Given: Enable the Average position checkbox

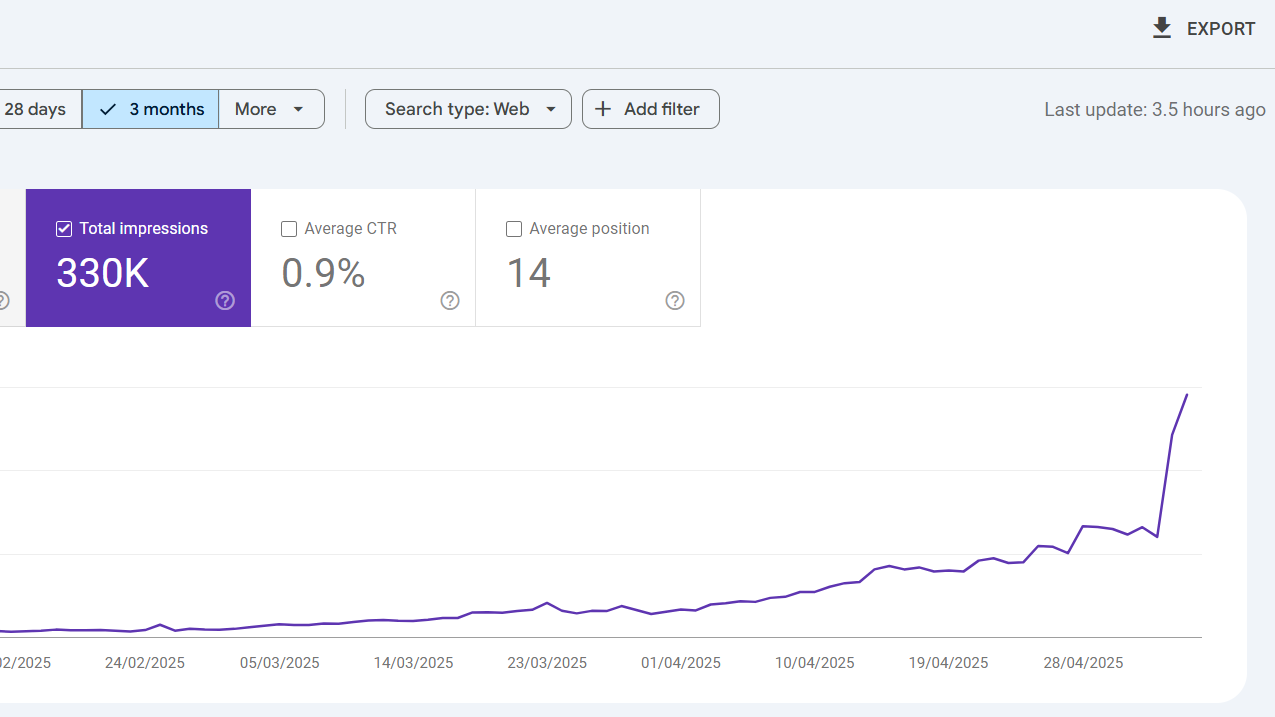Looking at the screenshot, I should pyautogui.click(x=514, y=229).
